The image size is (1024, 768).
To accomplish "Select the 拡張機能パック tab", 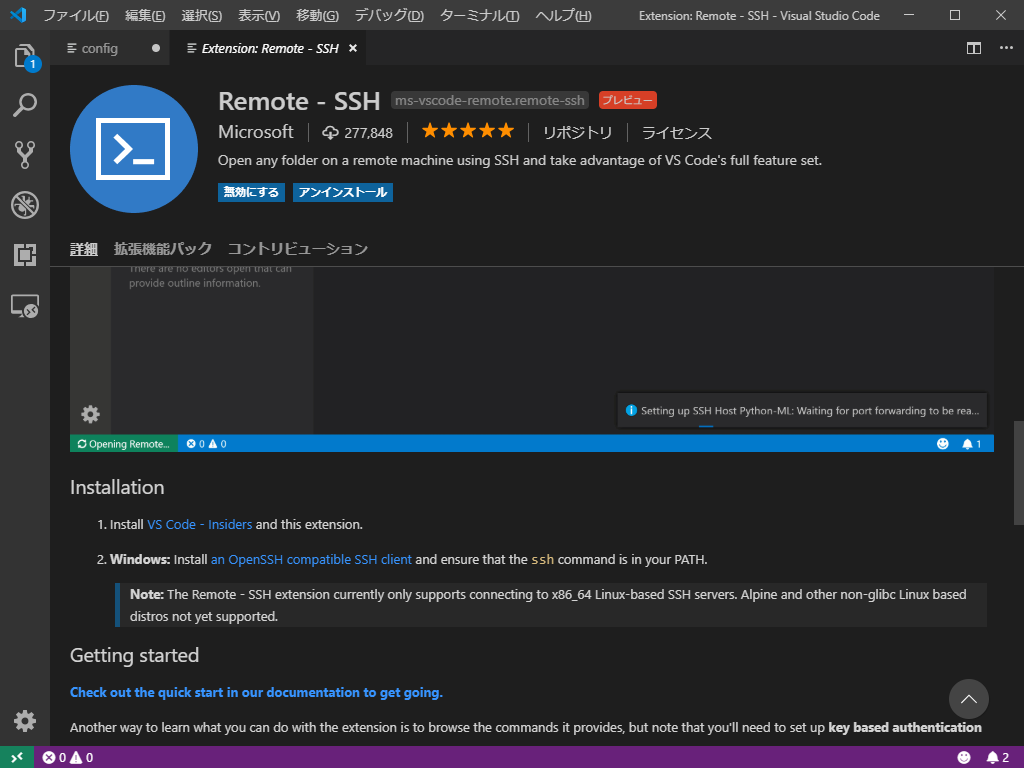I will pos(163,249).
